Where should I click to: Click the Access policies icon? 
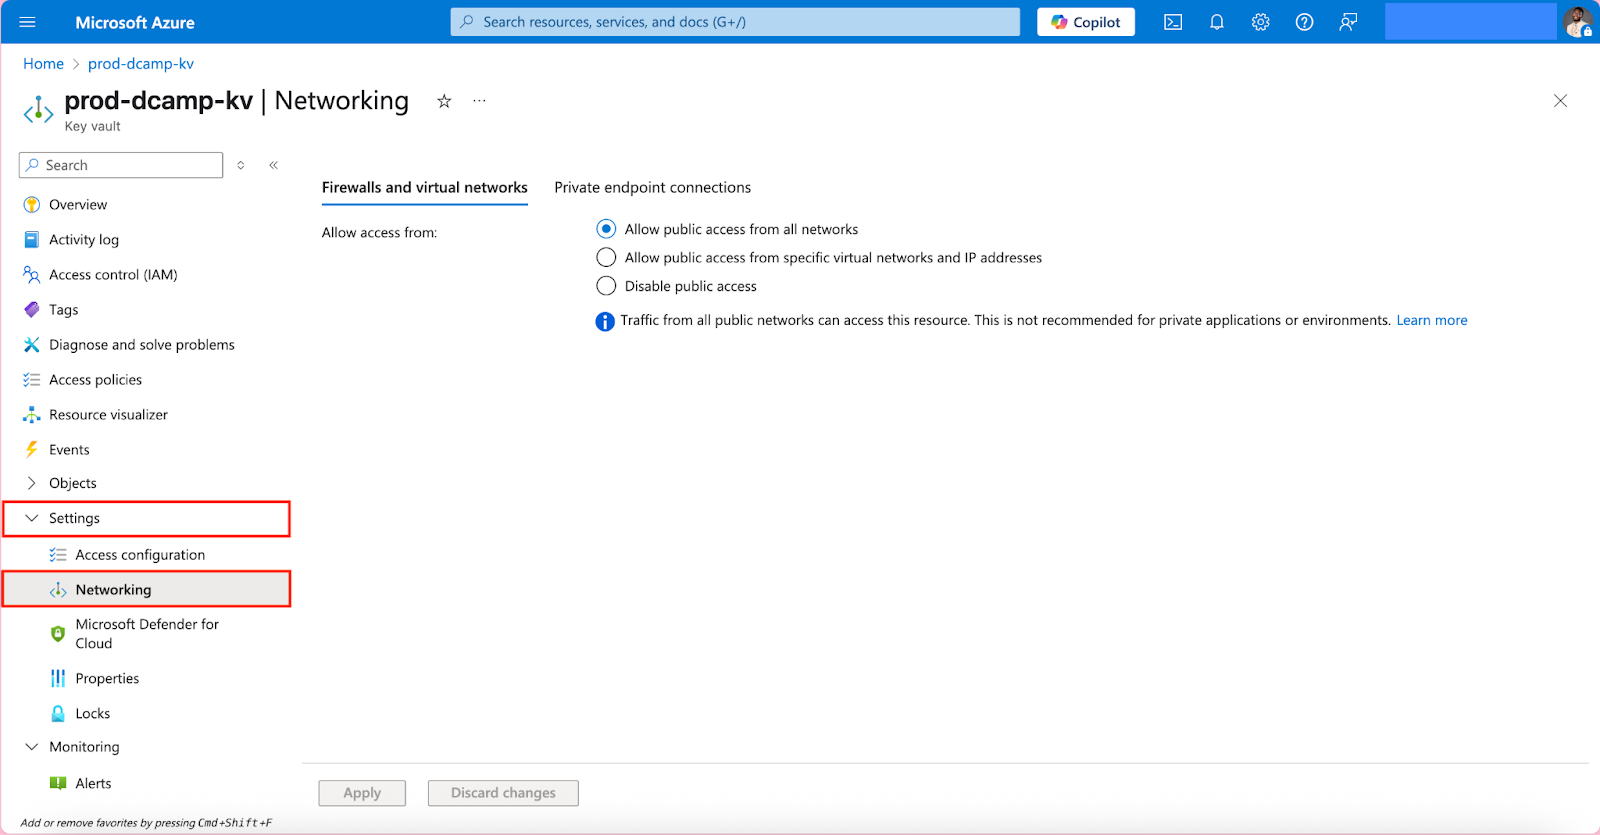[32, 379]
